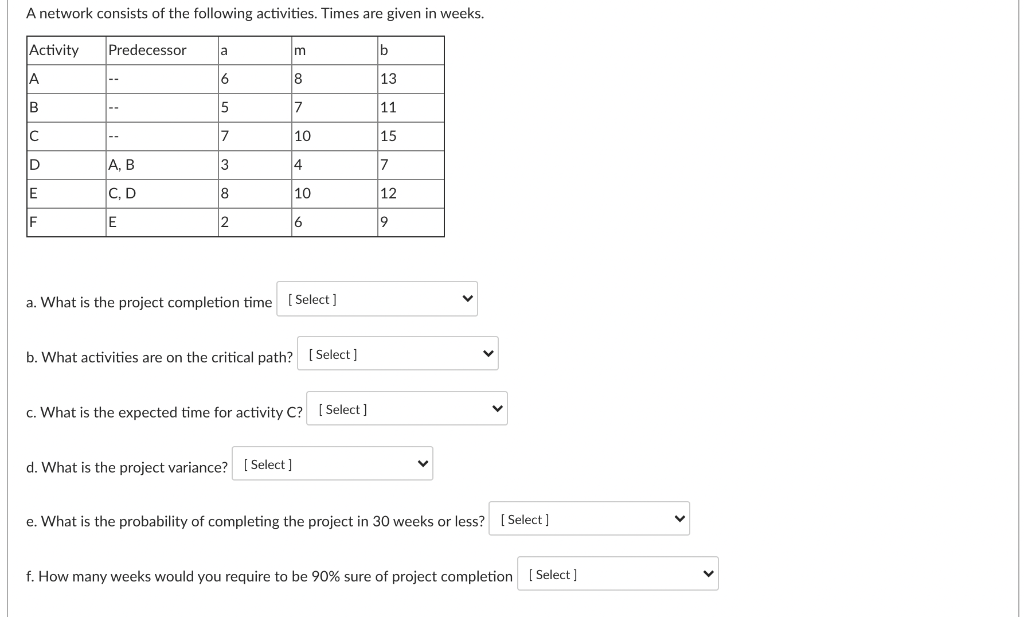Open the project completion time dropdown
This screenshot has height=617, width=1024.
tap(377, 299)
